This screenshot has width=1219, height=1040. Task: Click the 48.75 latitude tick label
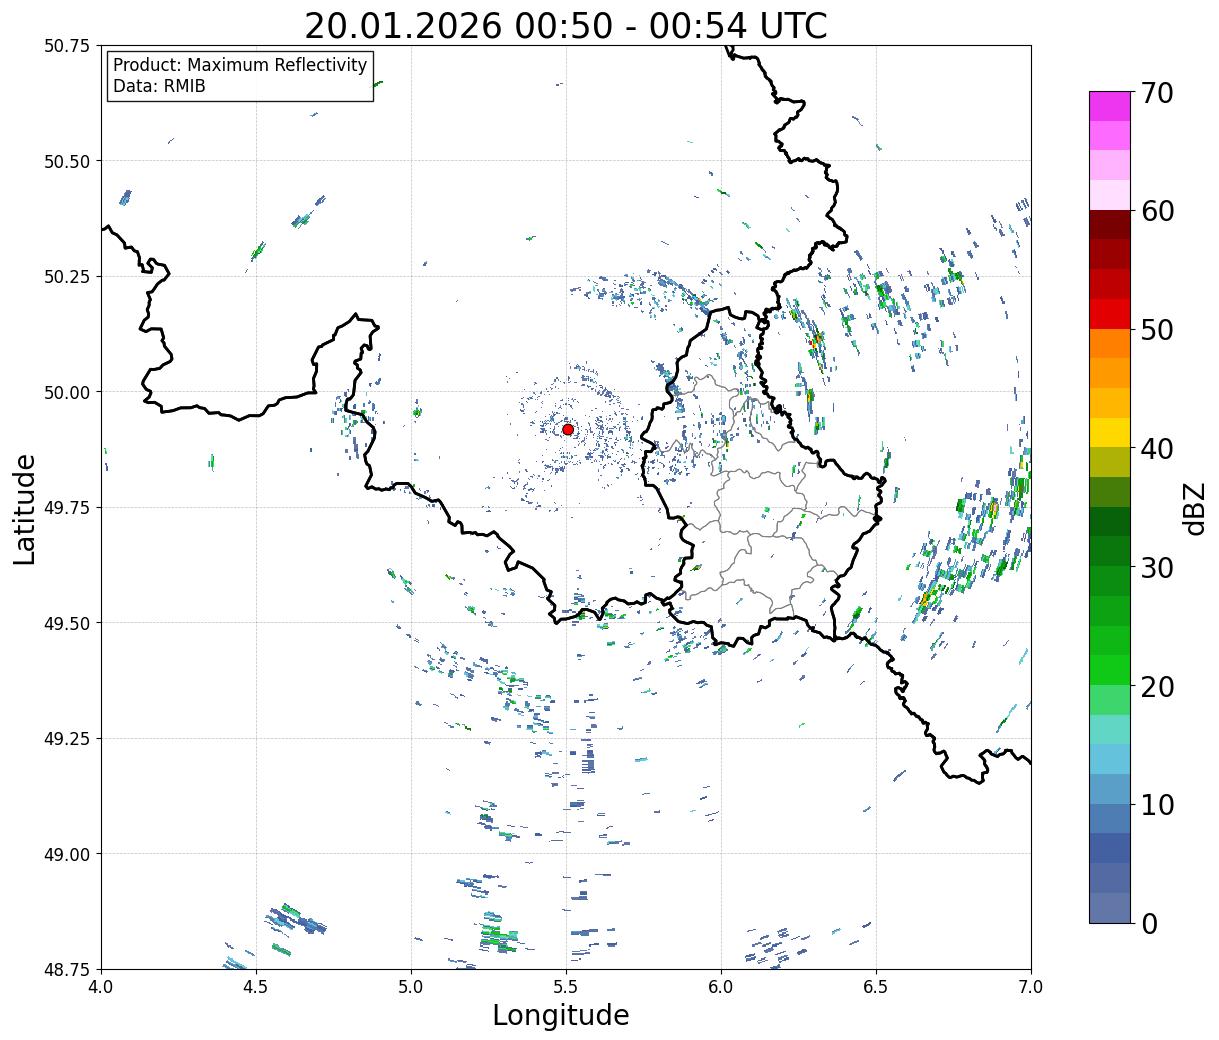tap(67, 970)
